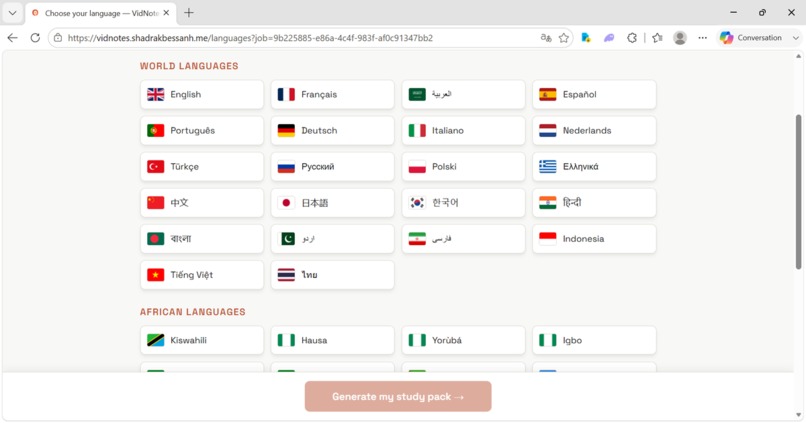Open the translate page icon
Image resolution: width=806 pixels, height=423 pixels.
point(546,38)
